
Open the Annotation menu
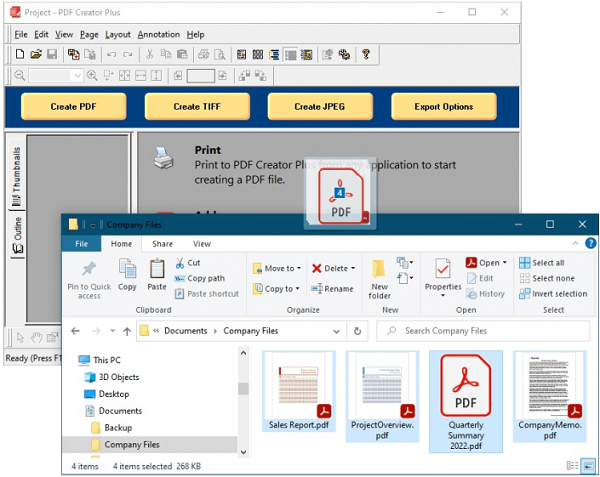pyautogui.click(x=158, y=34)
